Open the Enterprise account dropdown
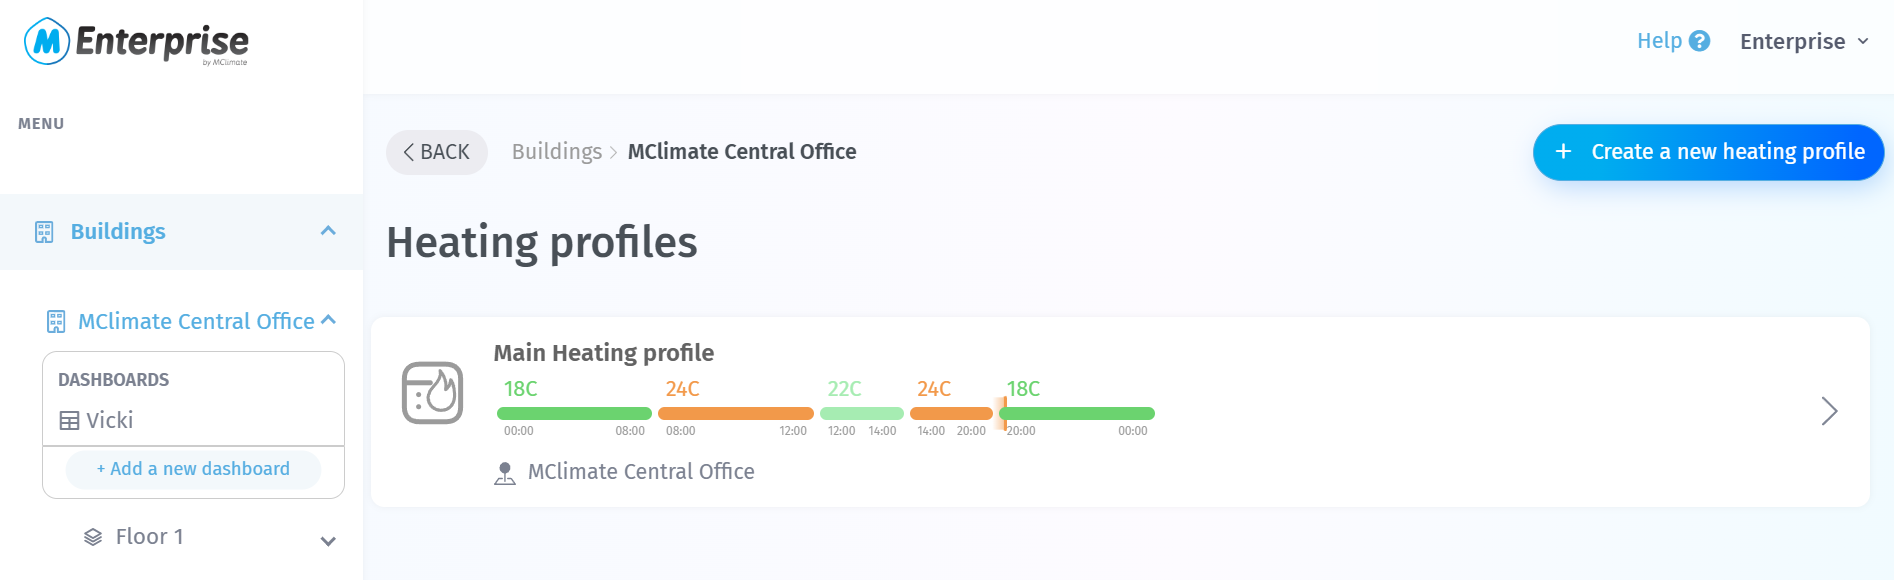This screenshot has height=580, width=1894. [1804, 41]
